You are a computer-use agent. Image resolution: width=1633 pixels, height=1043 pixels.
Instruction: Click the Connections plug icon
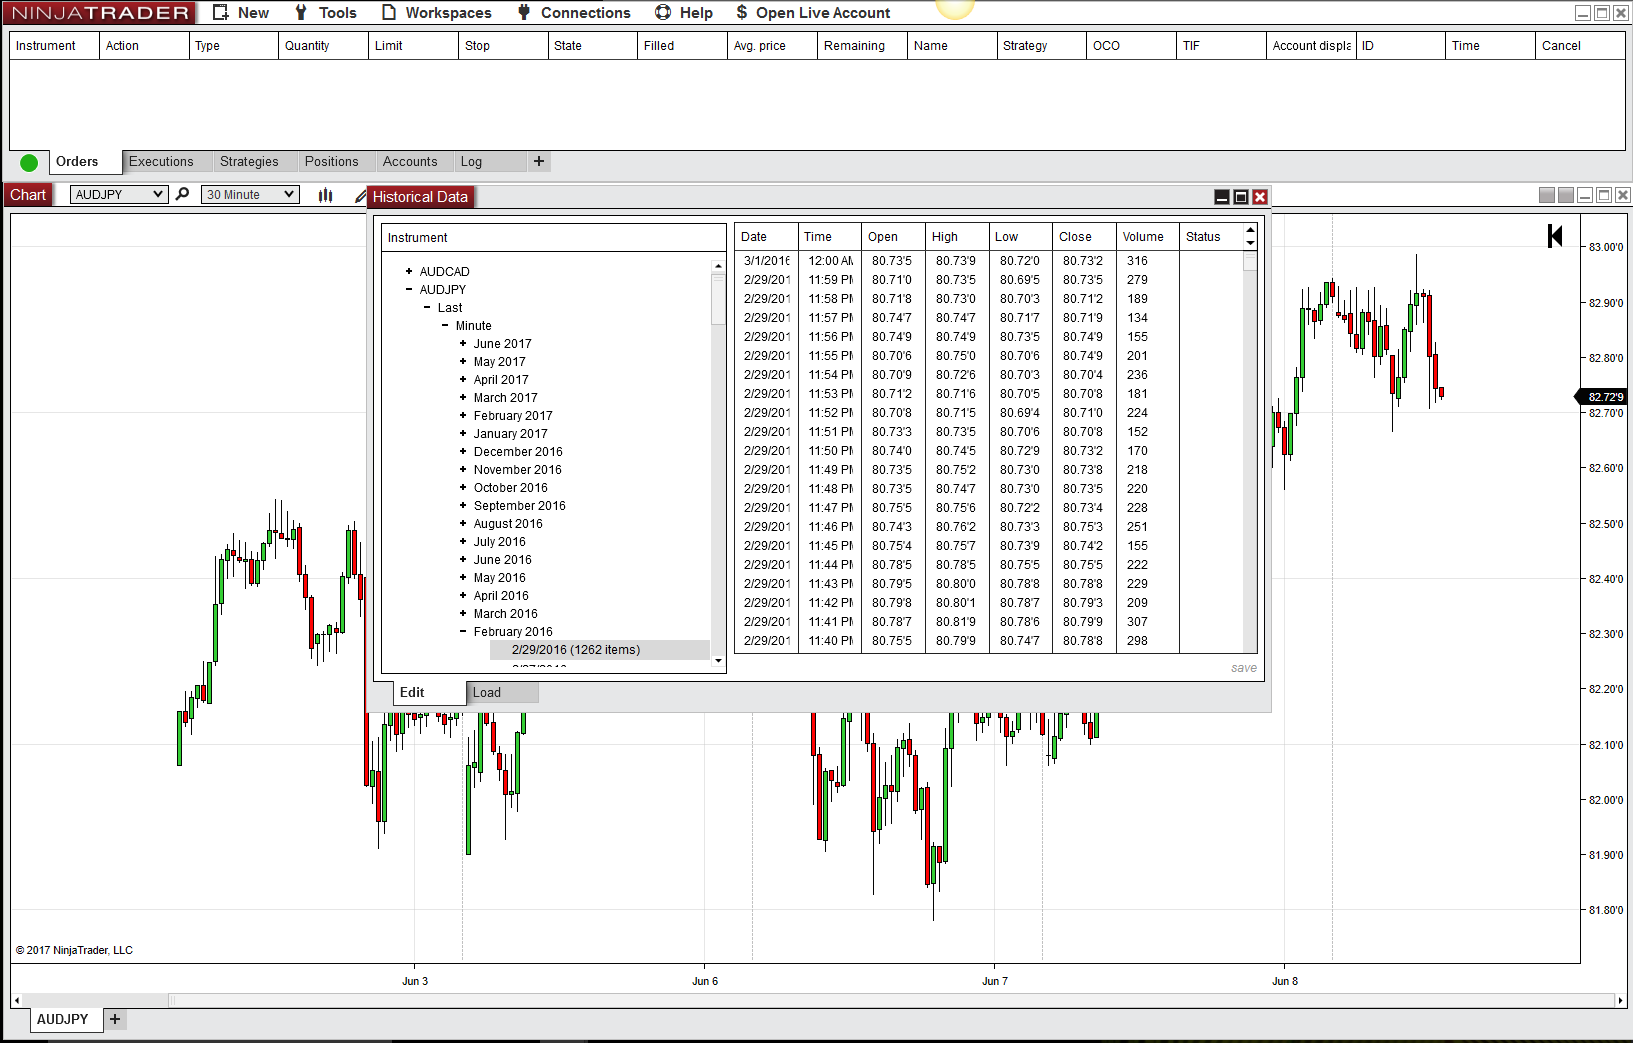[524, 13]
